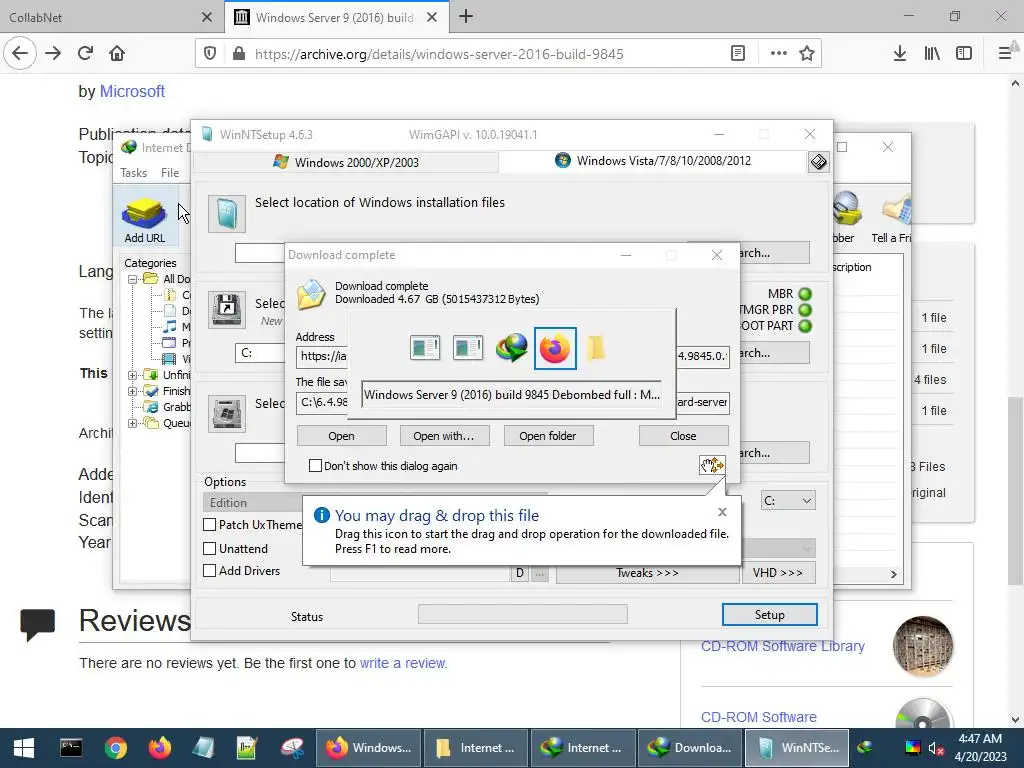Select IDM globe icon in task switcher
Screen dimensions: 1024x768
[x=511, y=348]
